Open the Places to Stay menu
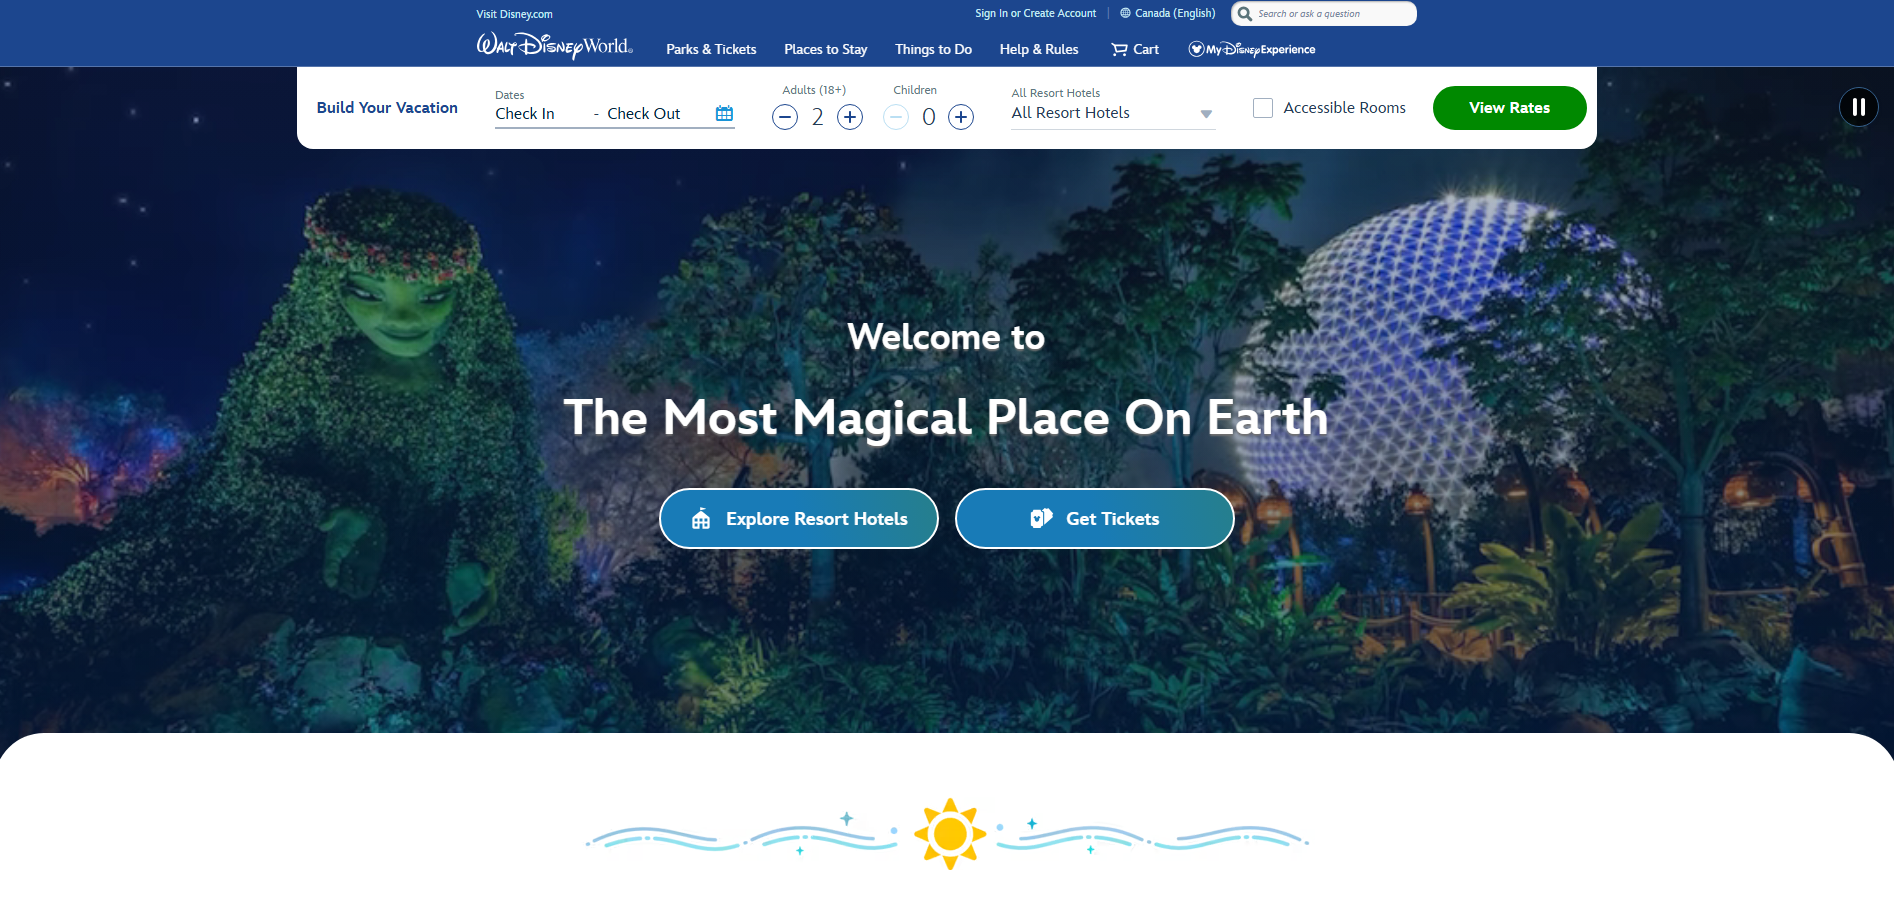This screenshot has width=1894, height=897. 825,49
